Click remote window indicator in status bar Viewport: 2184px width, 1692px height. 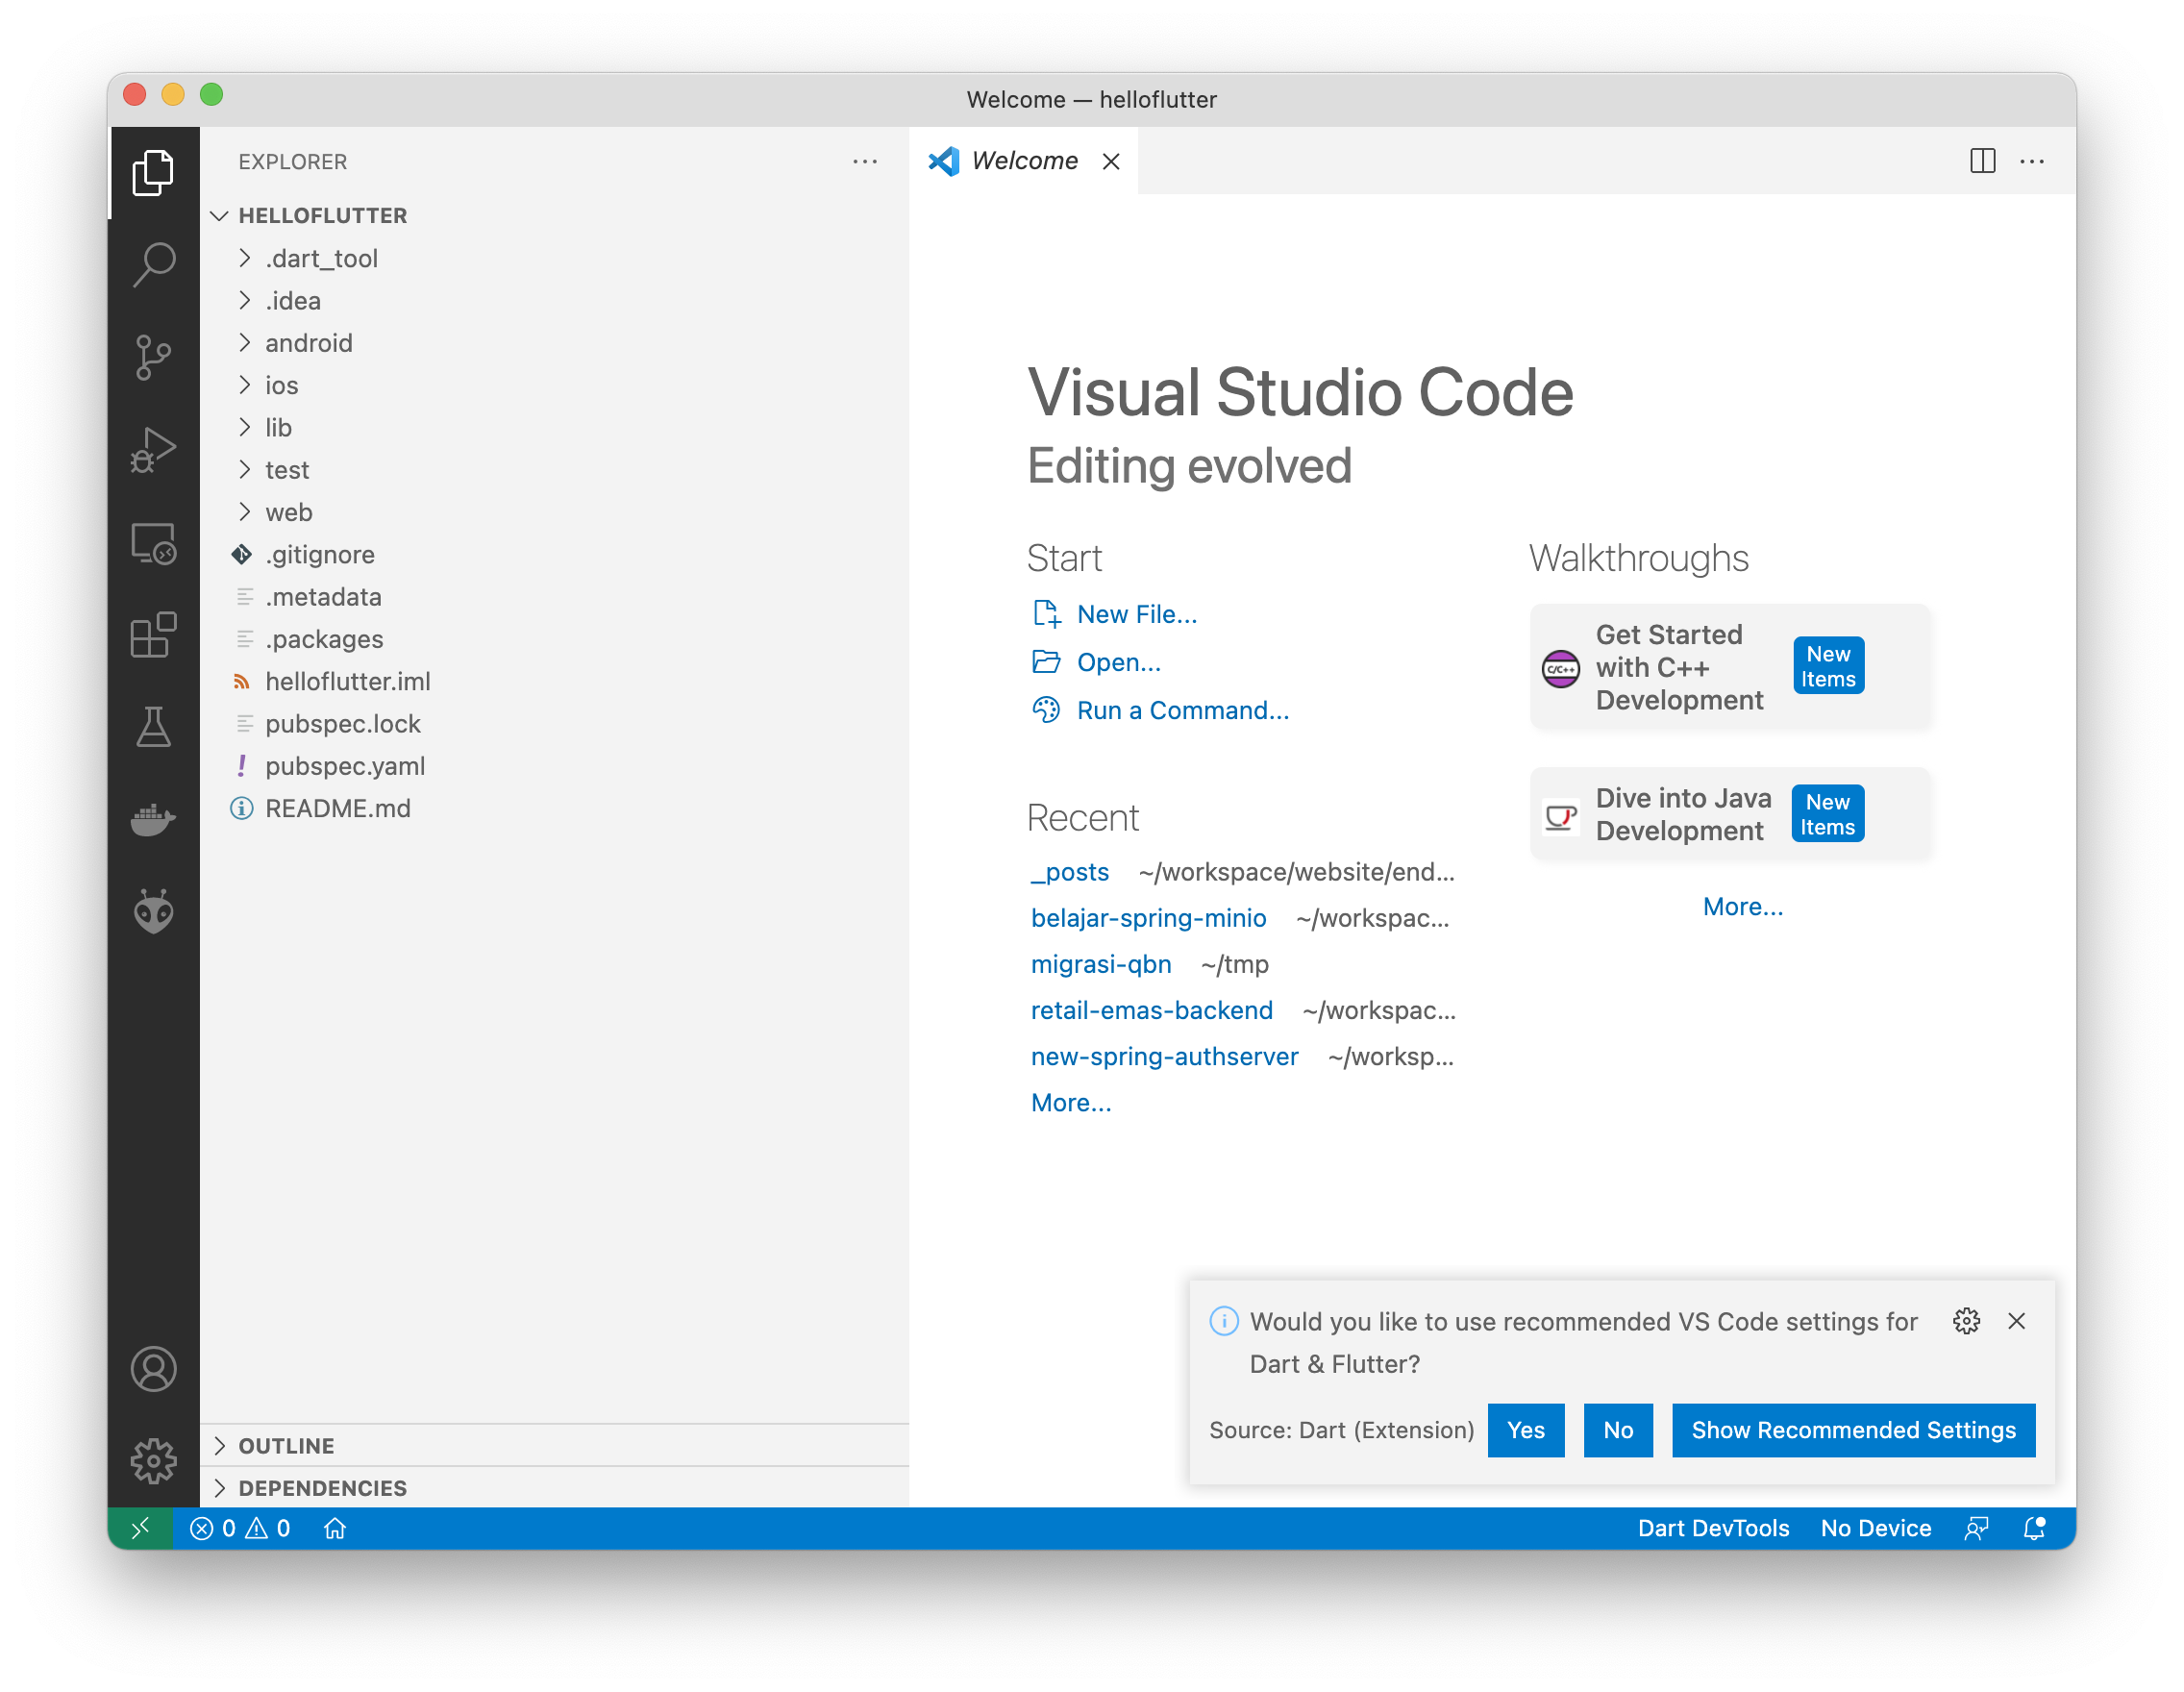pyautogui.click(x=140, y=1527)
